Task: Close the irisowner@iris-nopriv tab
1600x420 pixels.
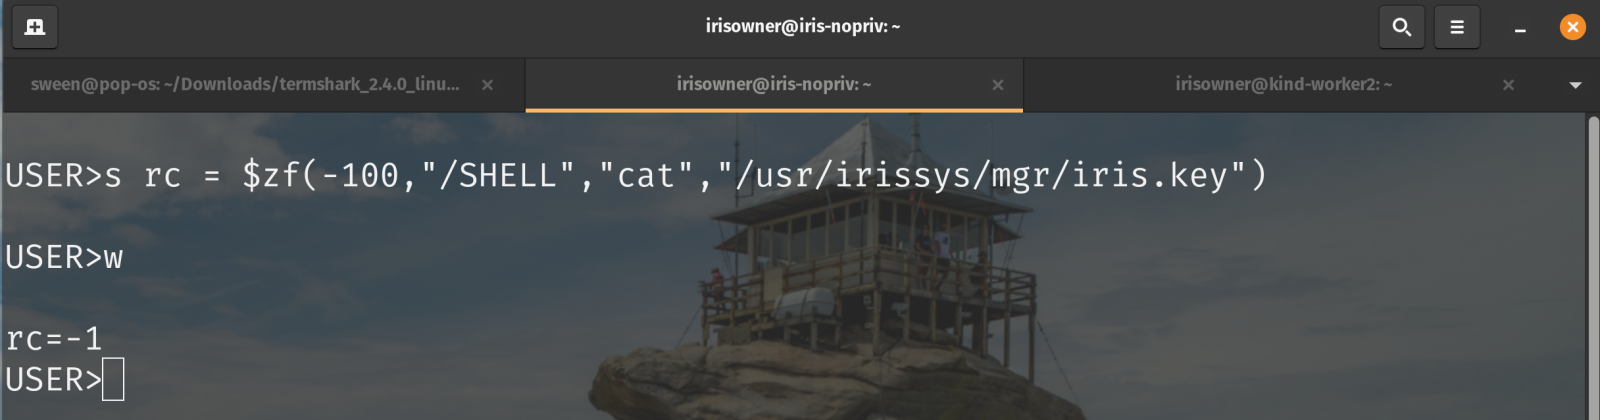Action: [997, 85]
